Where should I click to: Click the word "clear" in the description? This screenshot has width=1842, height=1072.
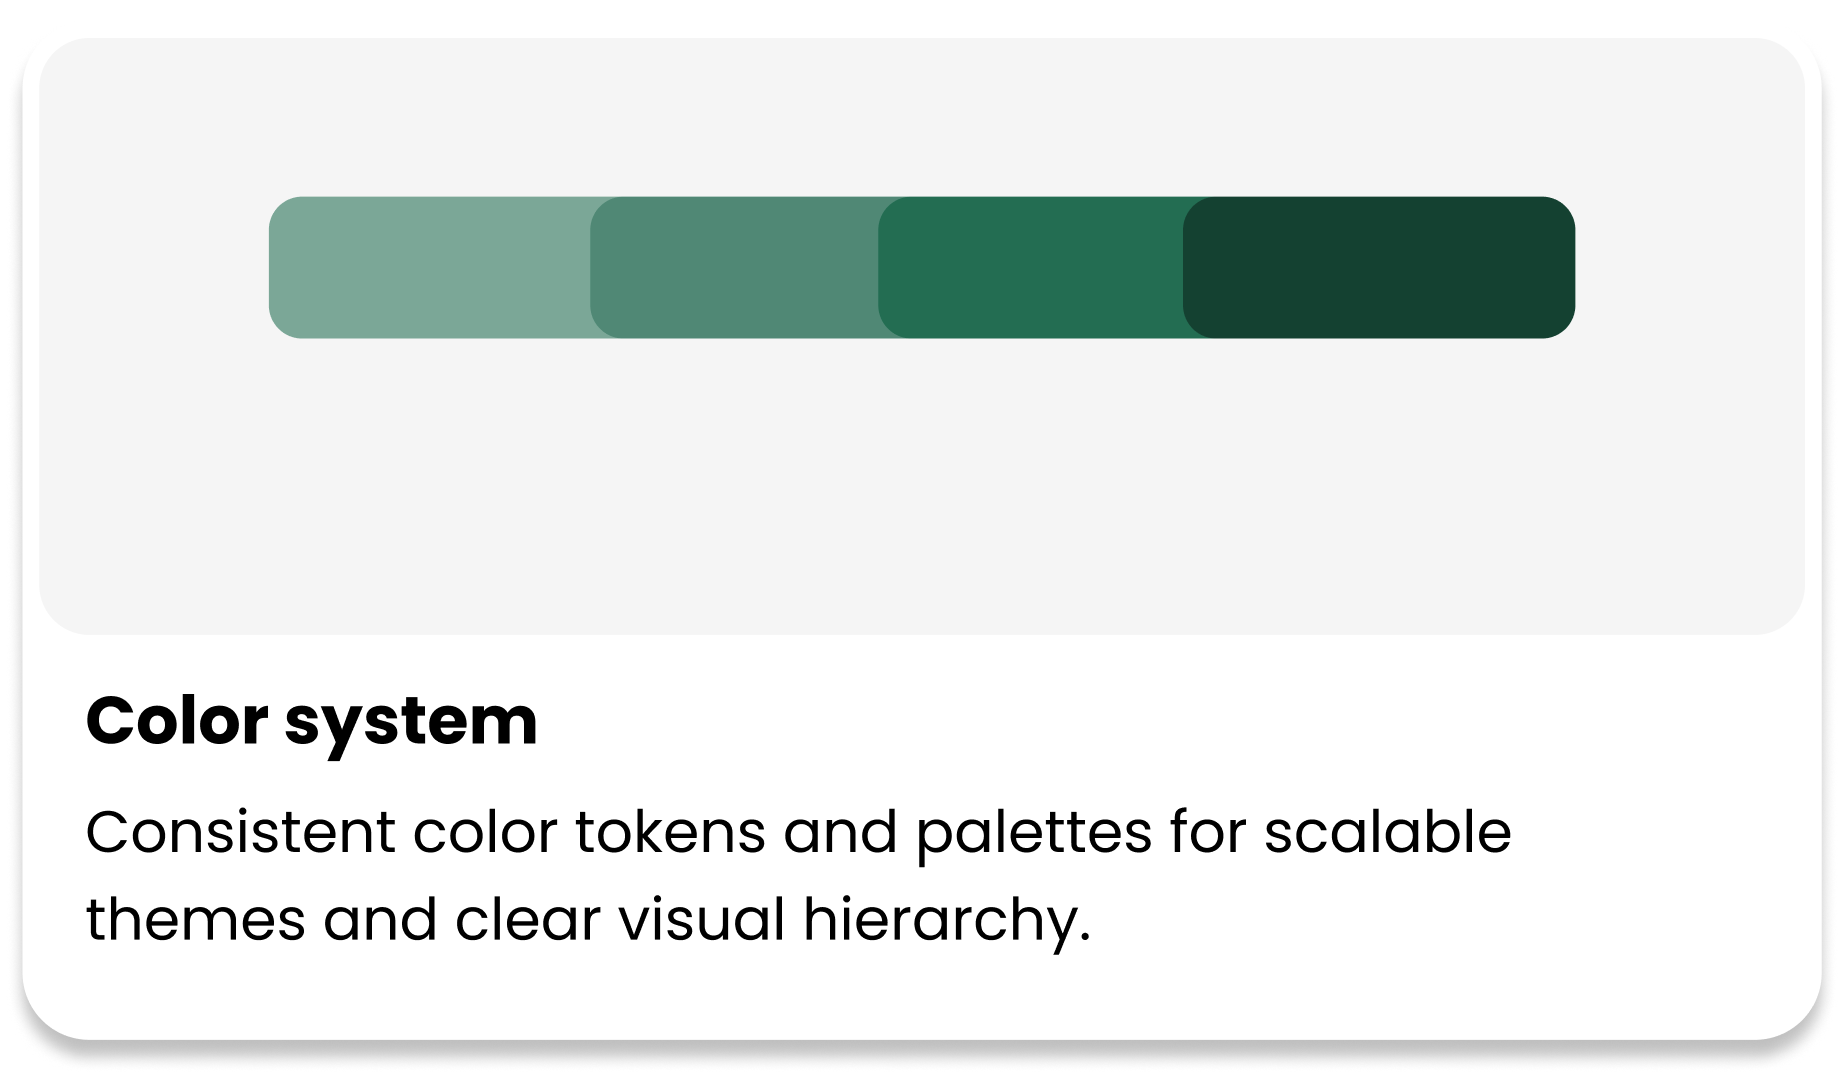528,920
